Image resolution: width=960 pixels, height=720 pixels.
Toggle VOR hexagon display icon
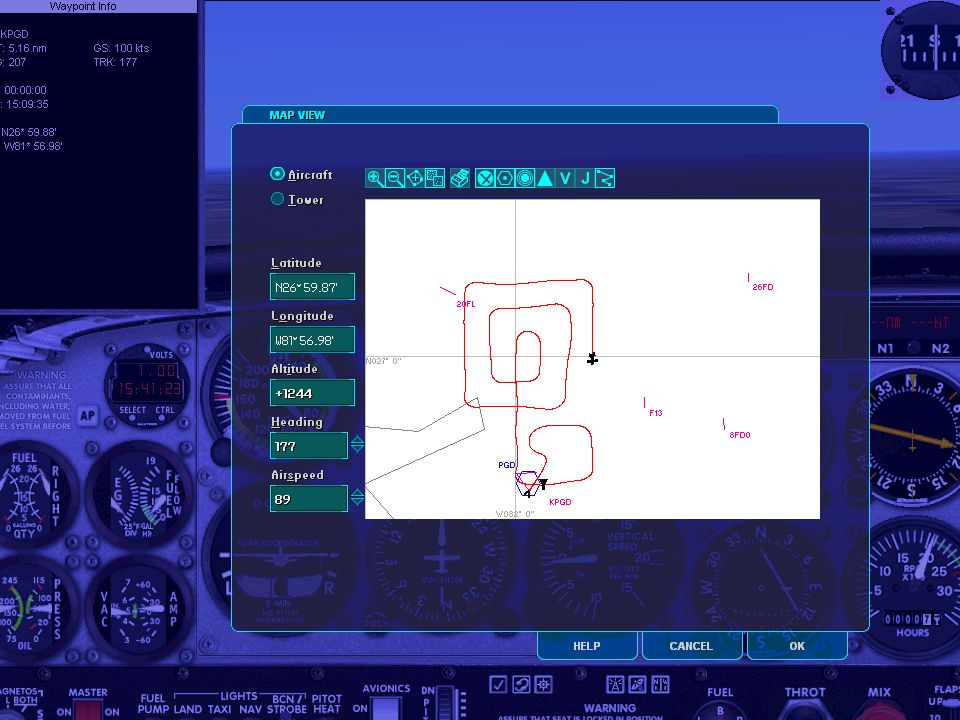505,178
